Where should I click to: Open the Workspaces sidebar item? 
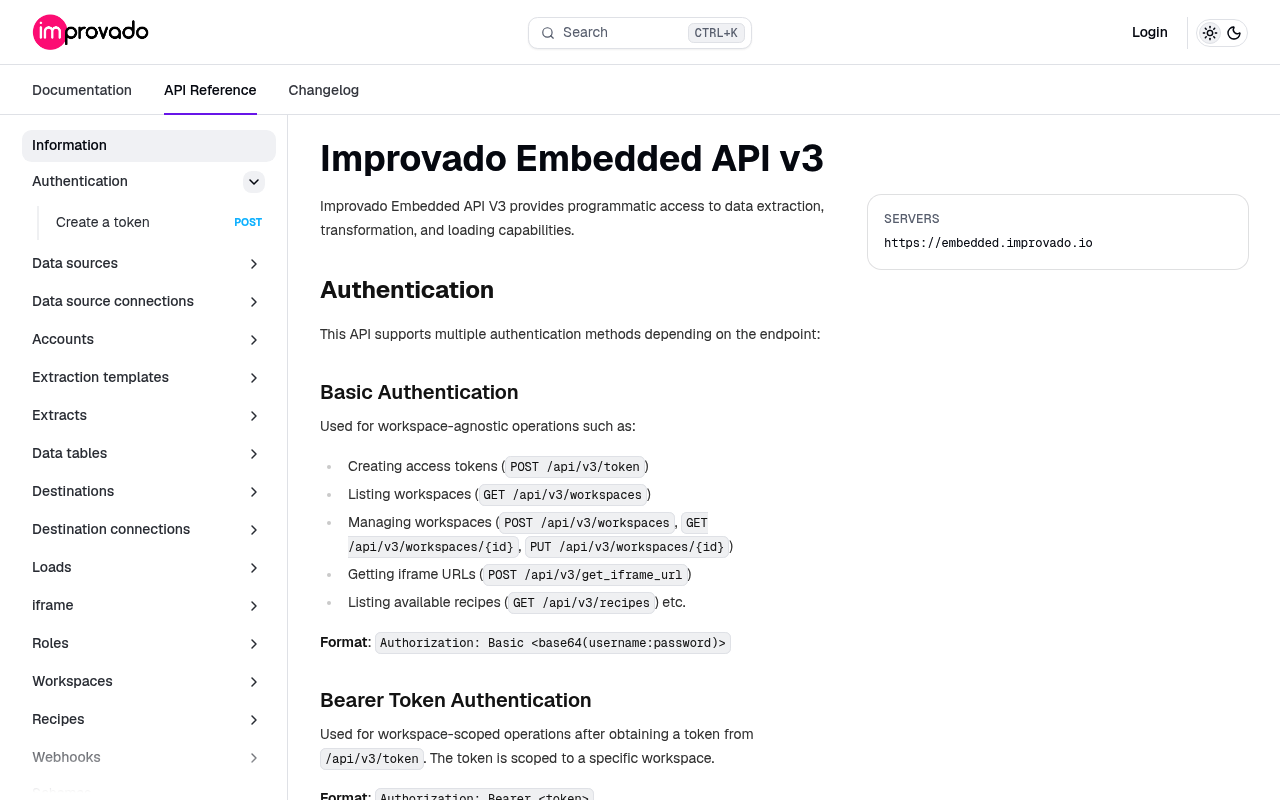click(x=72, y=681)
